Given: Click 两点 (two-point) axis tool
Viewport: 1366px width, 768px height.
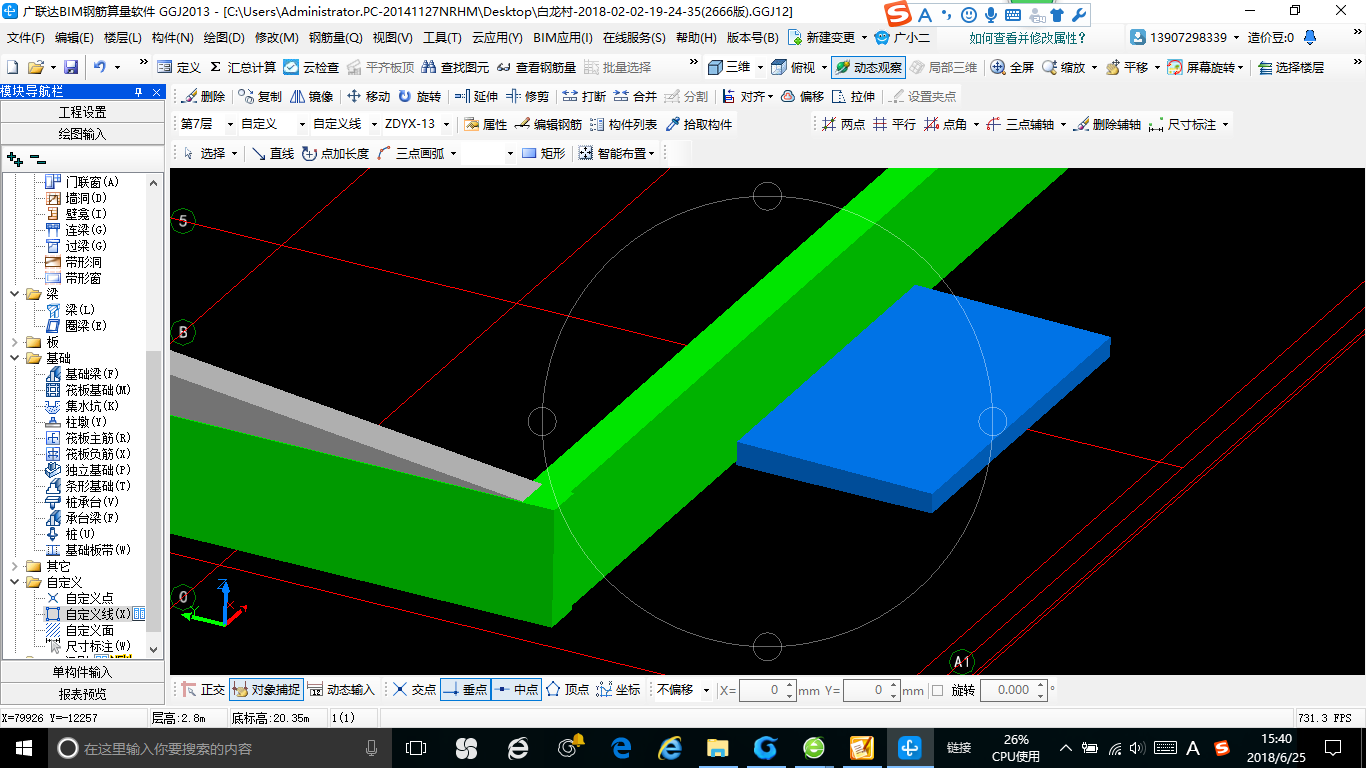Looking at the screenshot, I should click(x=843, y=125).
